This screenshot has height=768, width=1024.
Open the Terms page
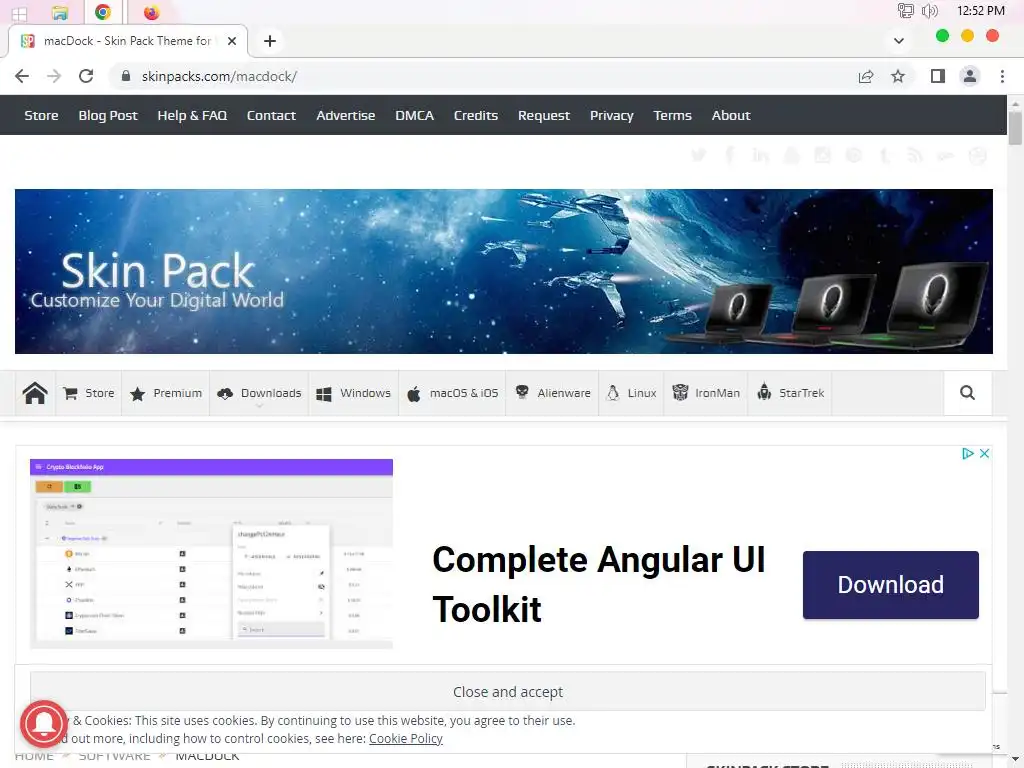672,116
